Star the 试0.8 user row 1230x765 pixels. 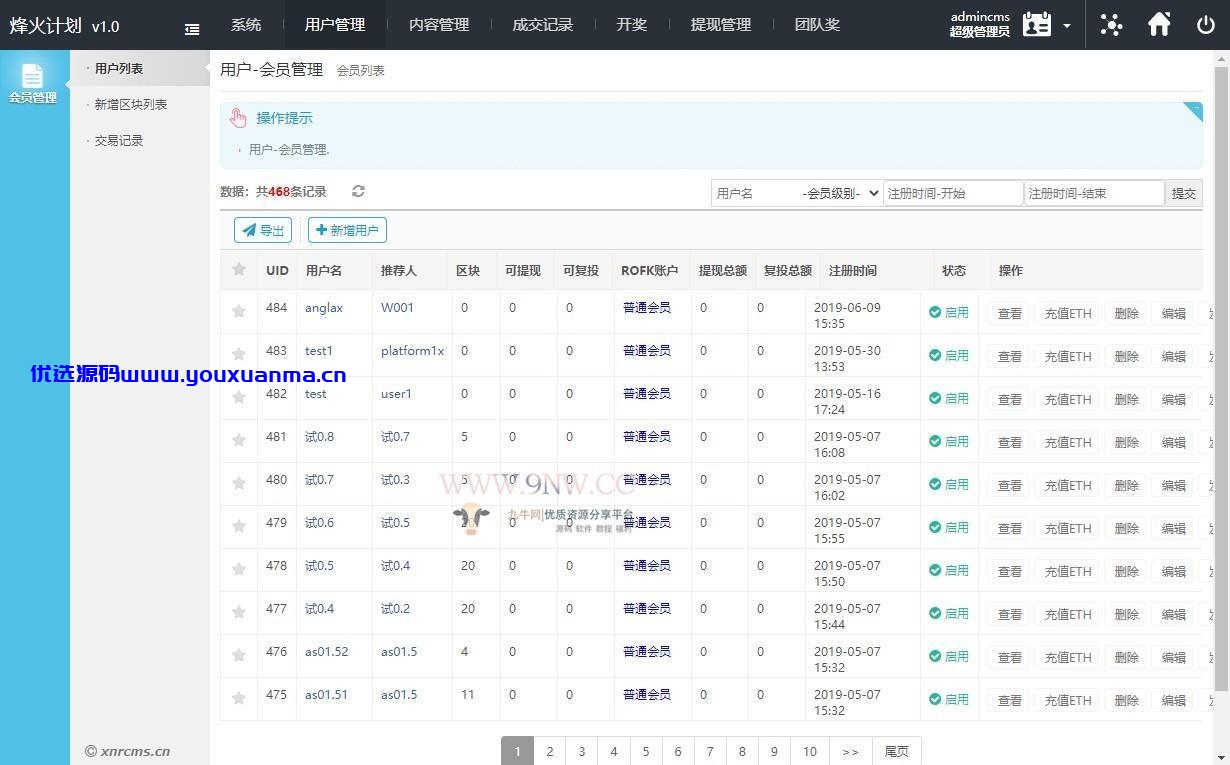click(x=239, y=440)
